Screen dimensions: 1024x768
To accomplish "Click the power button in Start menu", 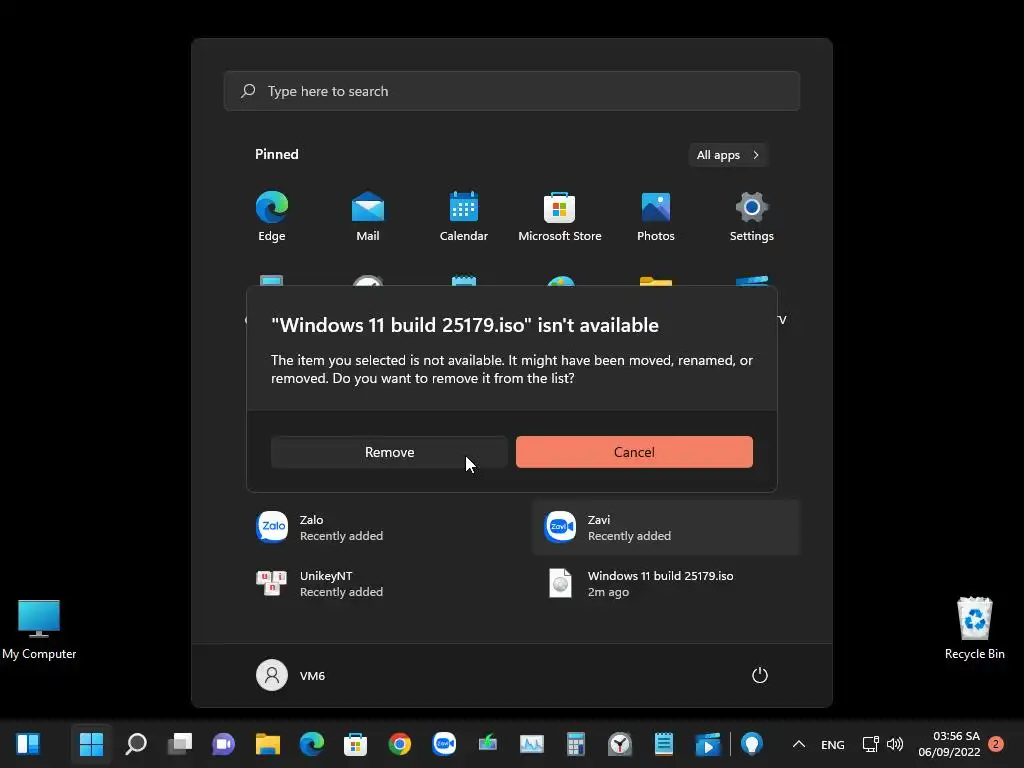I will pyautogui.click(x=760, y=675).
